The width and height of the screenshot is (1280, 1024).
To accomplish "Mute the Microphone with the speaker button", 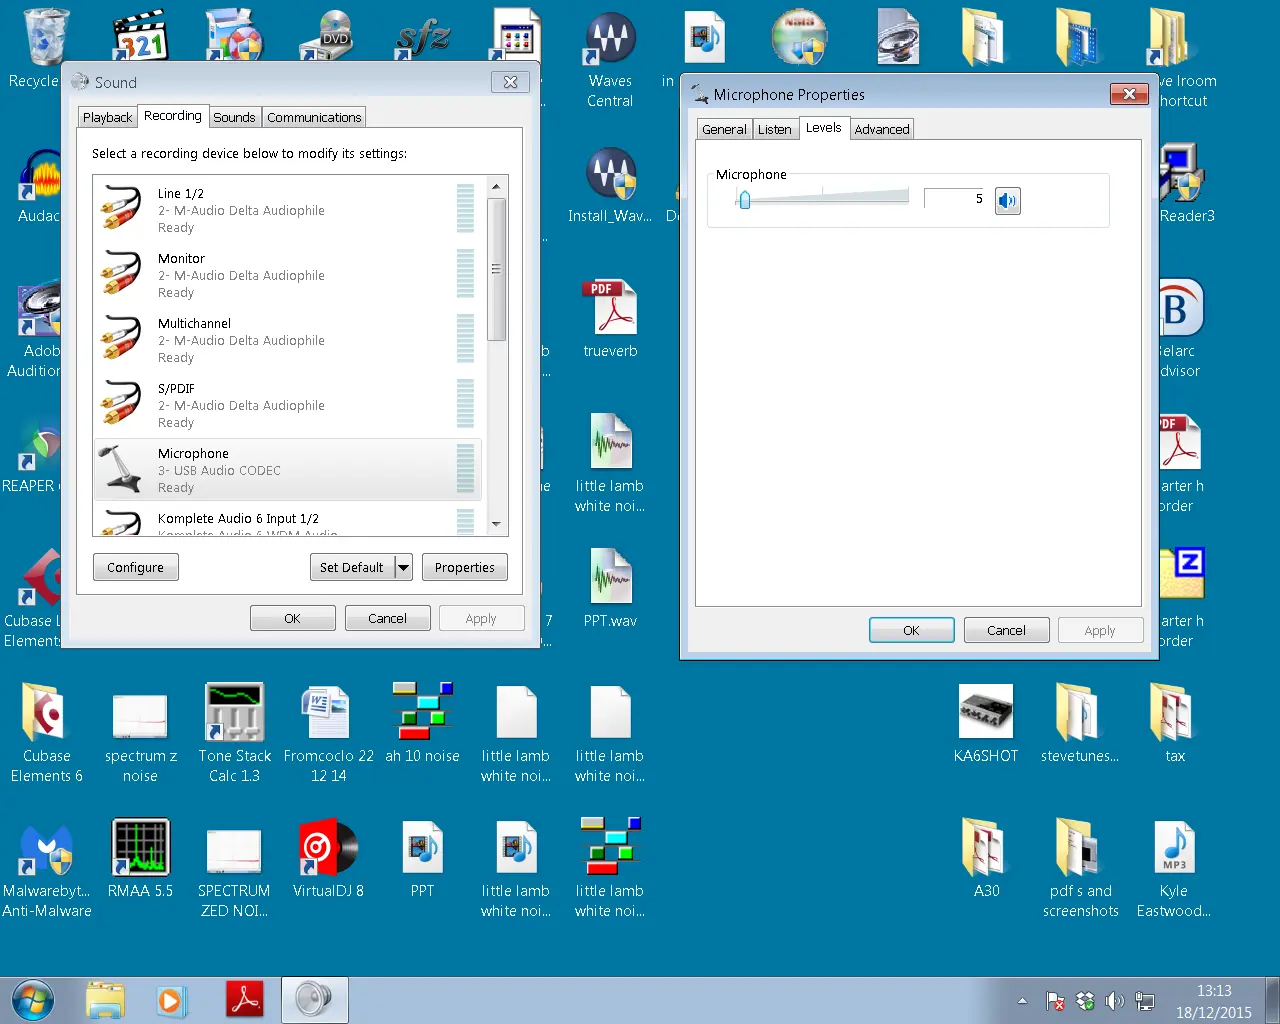I will [1008, 201].
